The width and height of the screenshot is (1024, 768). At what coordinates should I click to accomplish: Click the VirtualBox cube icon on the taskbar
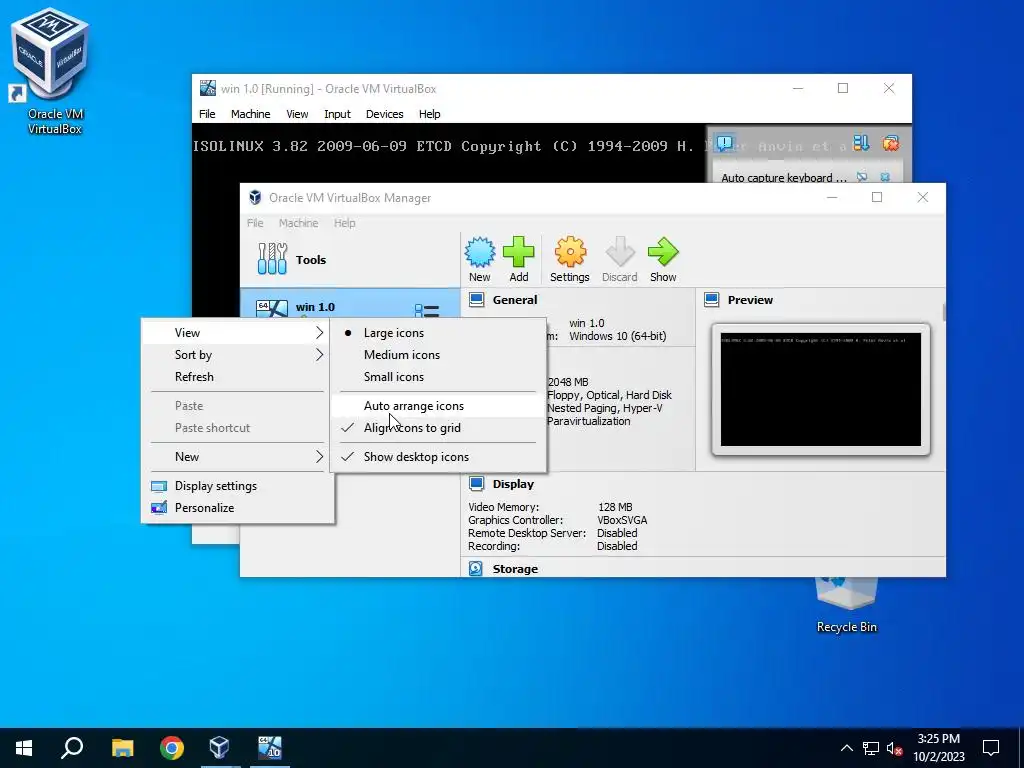coord(219,748)
